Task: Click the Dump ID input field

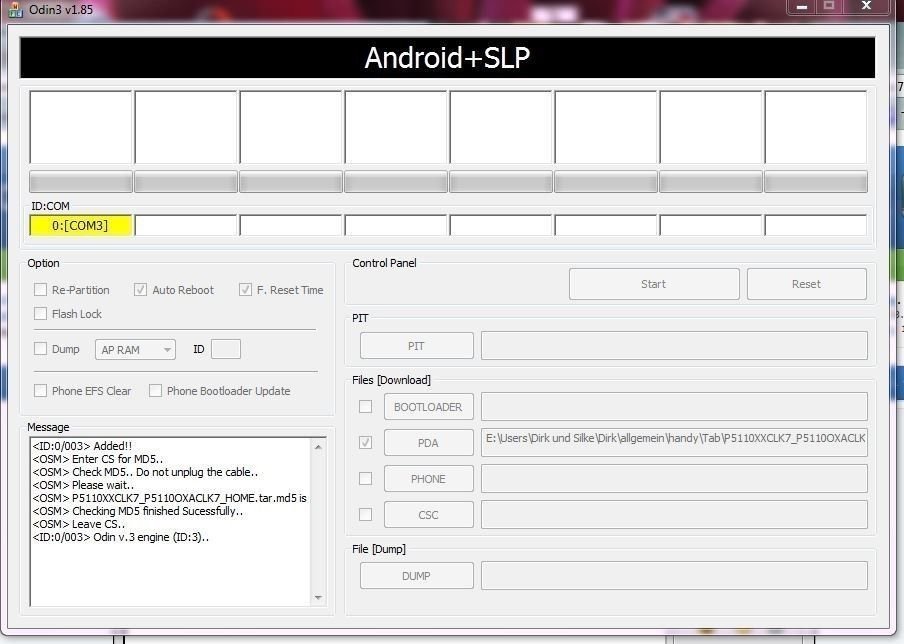Action: tap(226, 349)
